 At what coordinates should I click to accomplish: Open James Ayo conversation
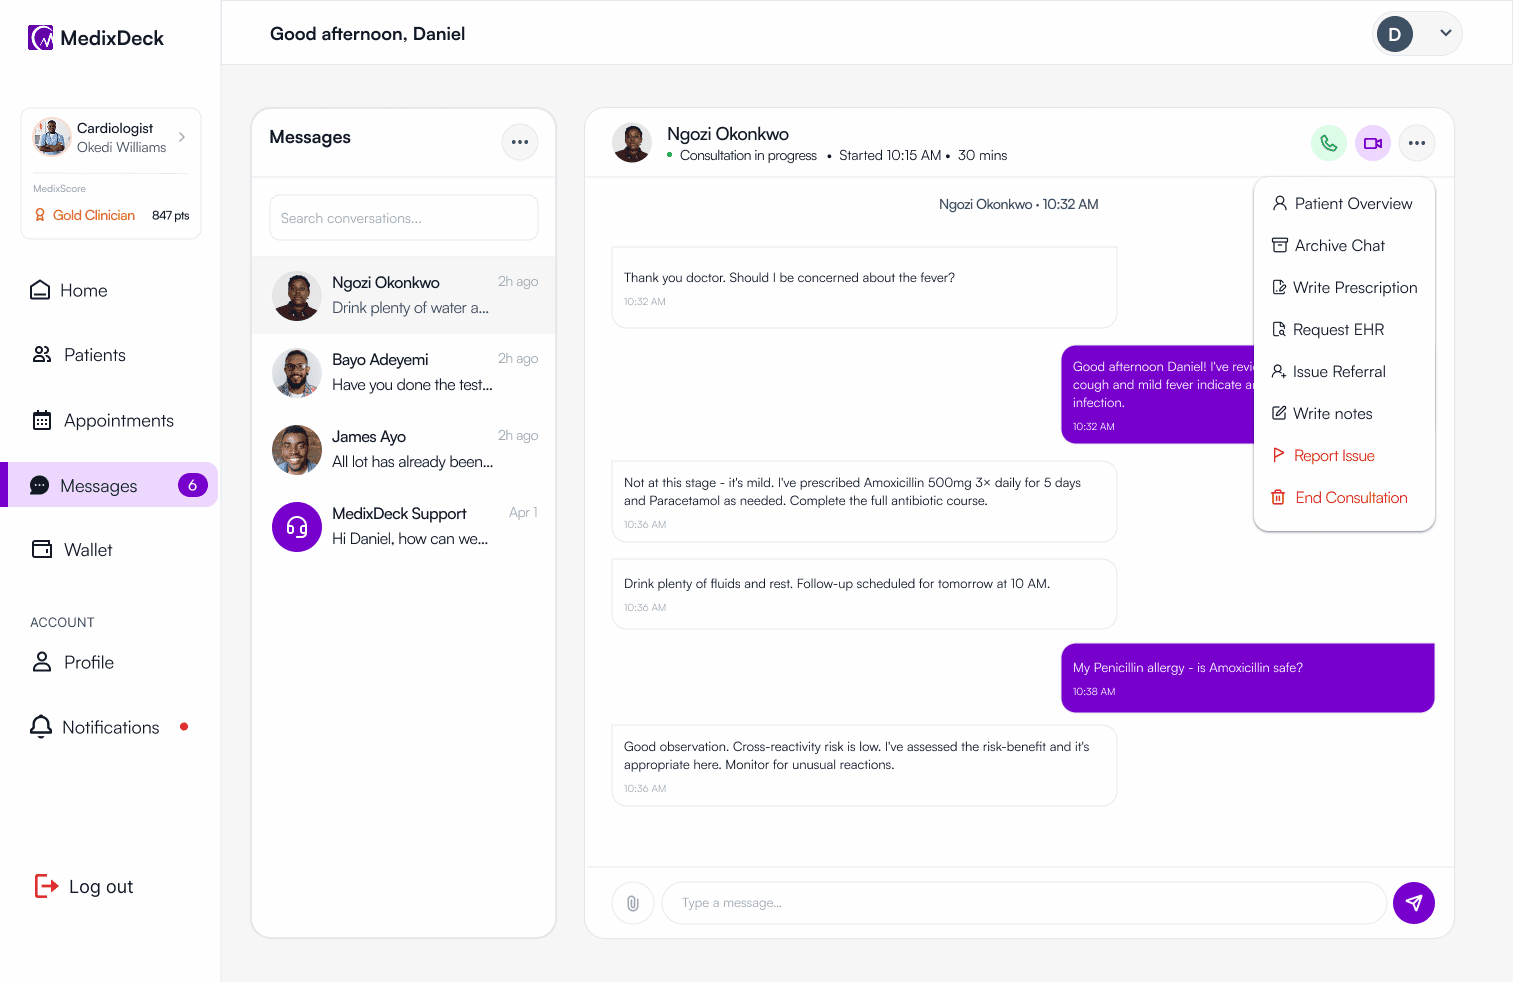pyautogui.click(x=404, y=449)
